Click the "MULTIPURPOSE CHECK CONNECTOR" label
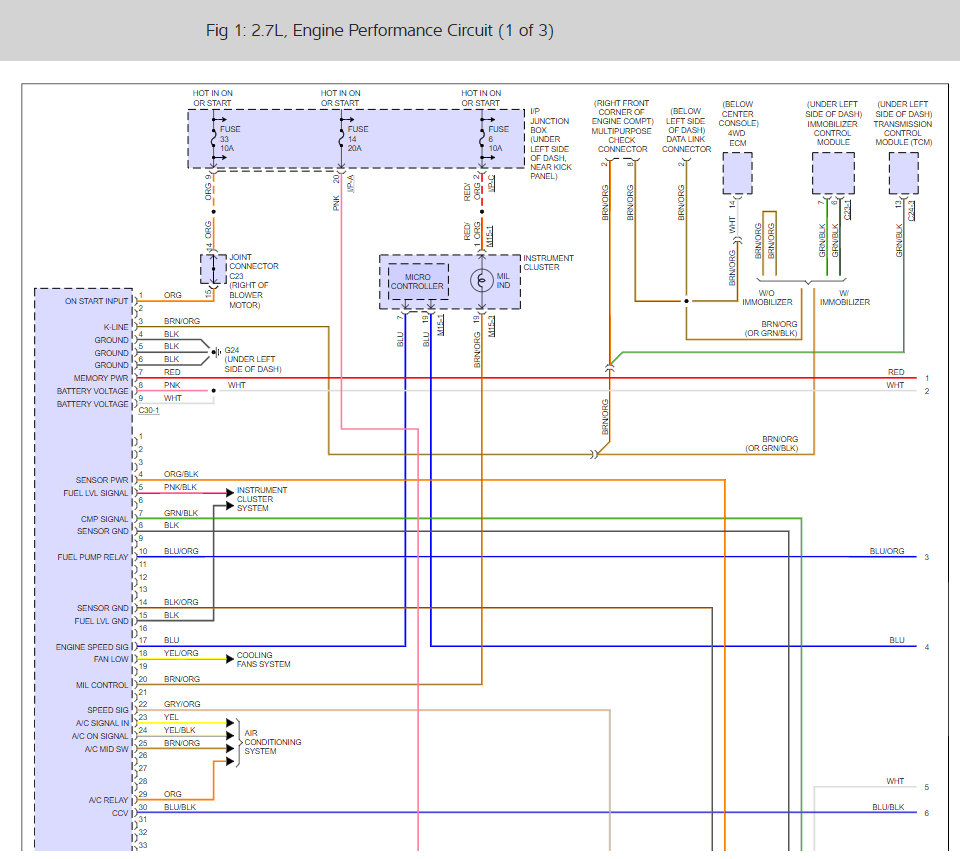This screenshot has height=859, width=960. (621, 140)
